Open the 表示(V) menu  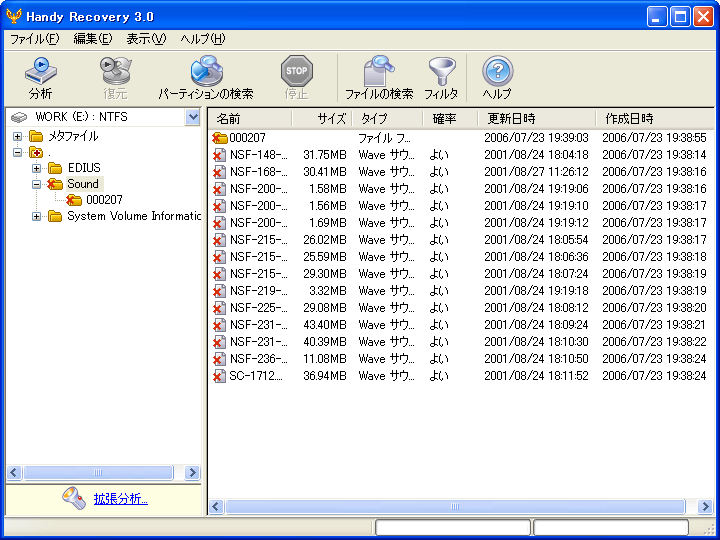[x=146, y=39]
